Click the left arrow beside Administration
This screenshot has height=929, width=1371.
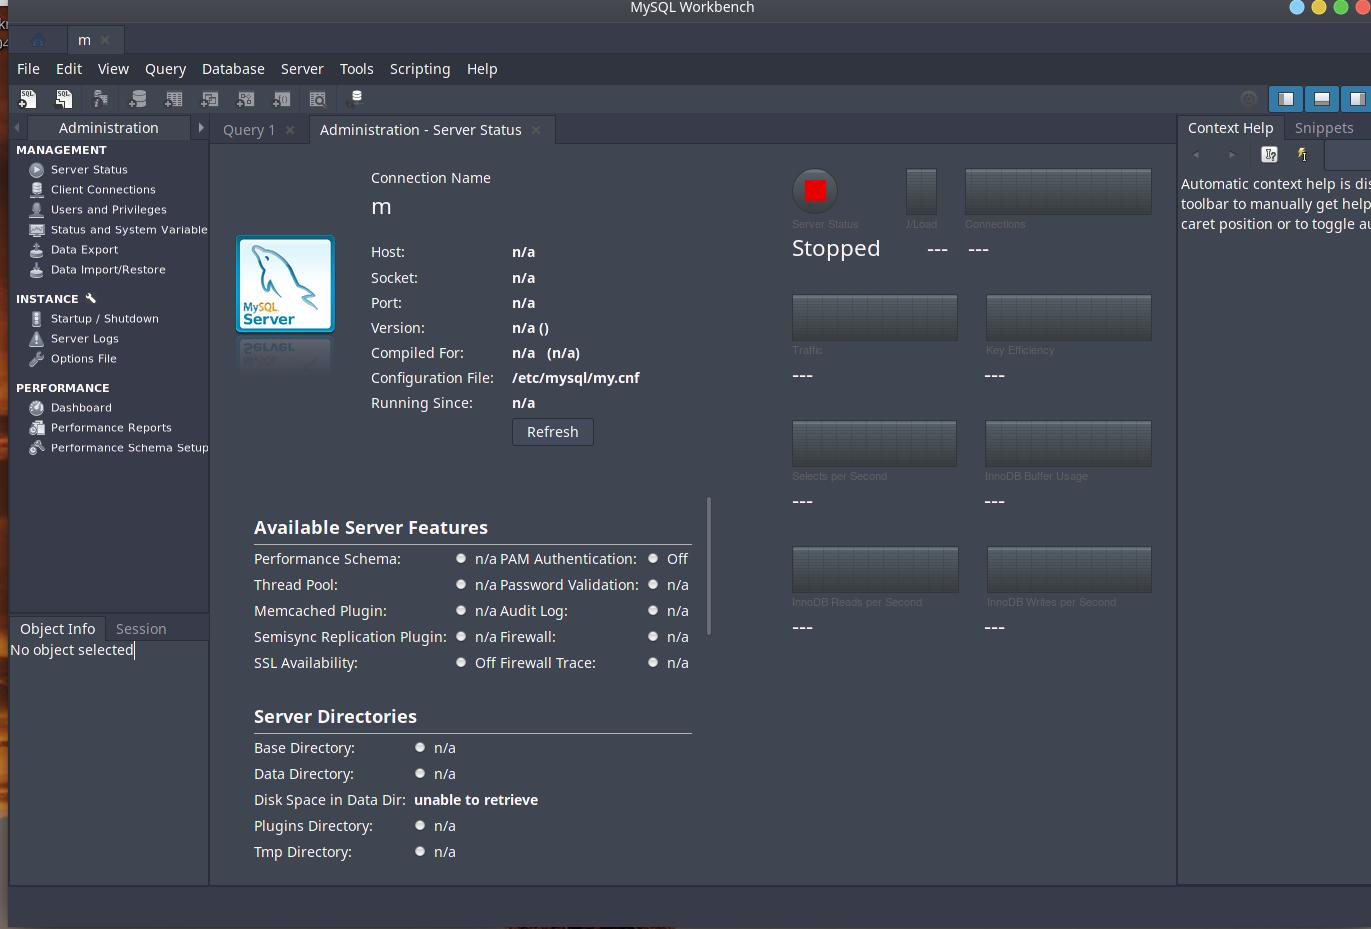(17, 128)
